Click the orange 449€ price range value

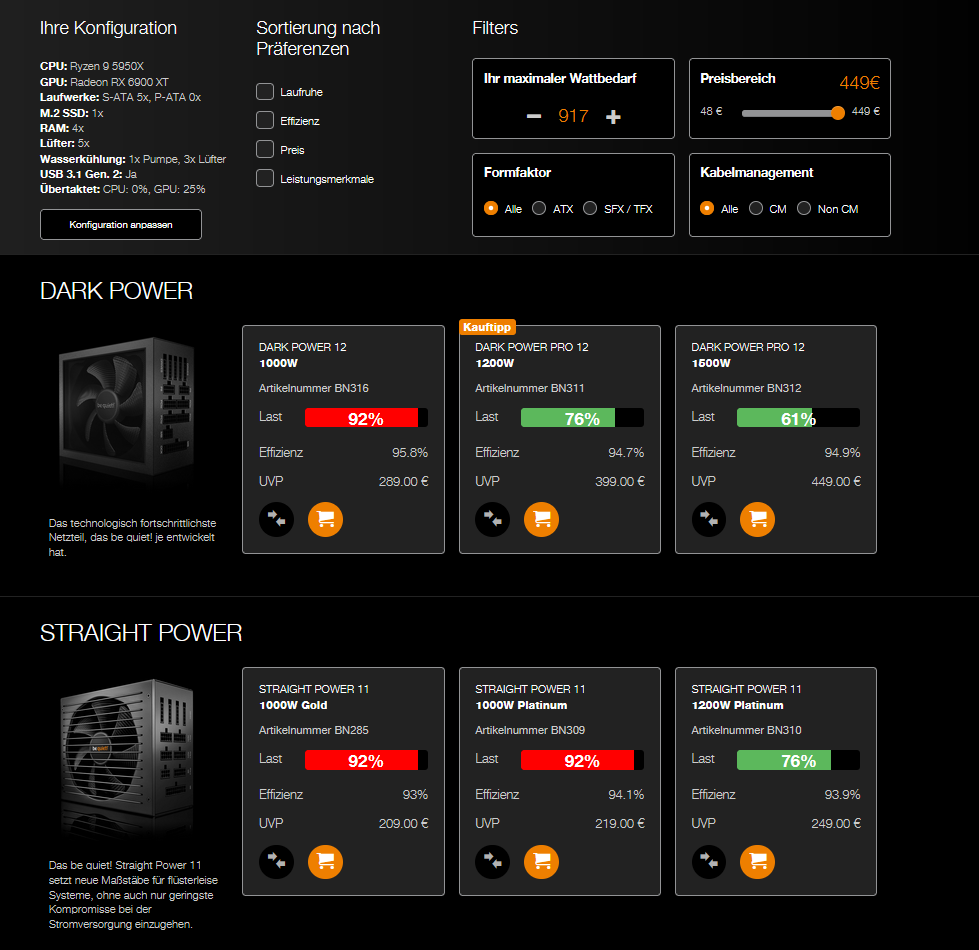click(859, 82)
